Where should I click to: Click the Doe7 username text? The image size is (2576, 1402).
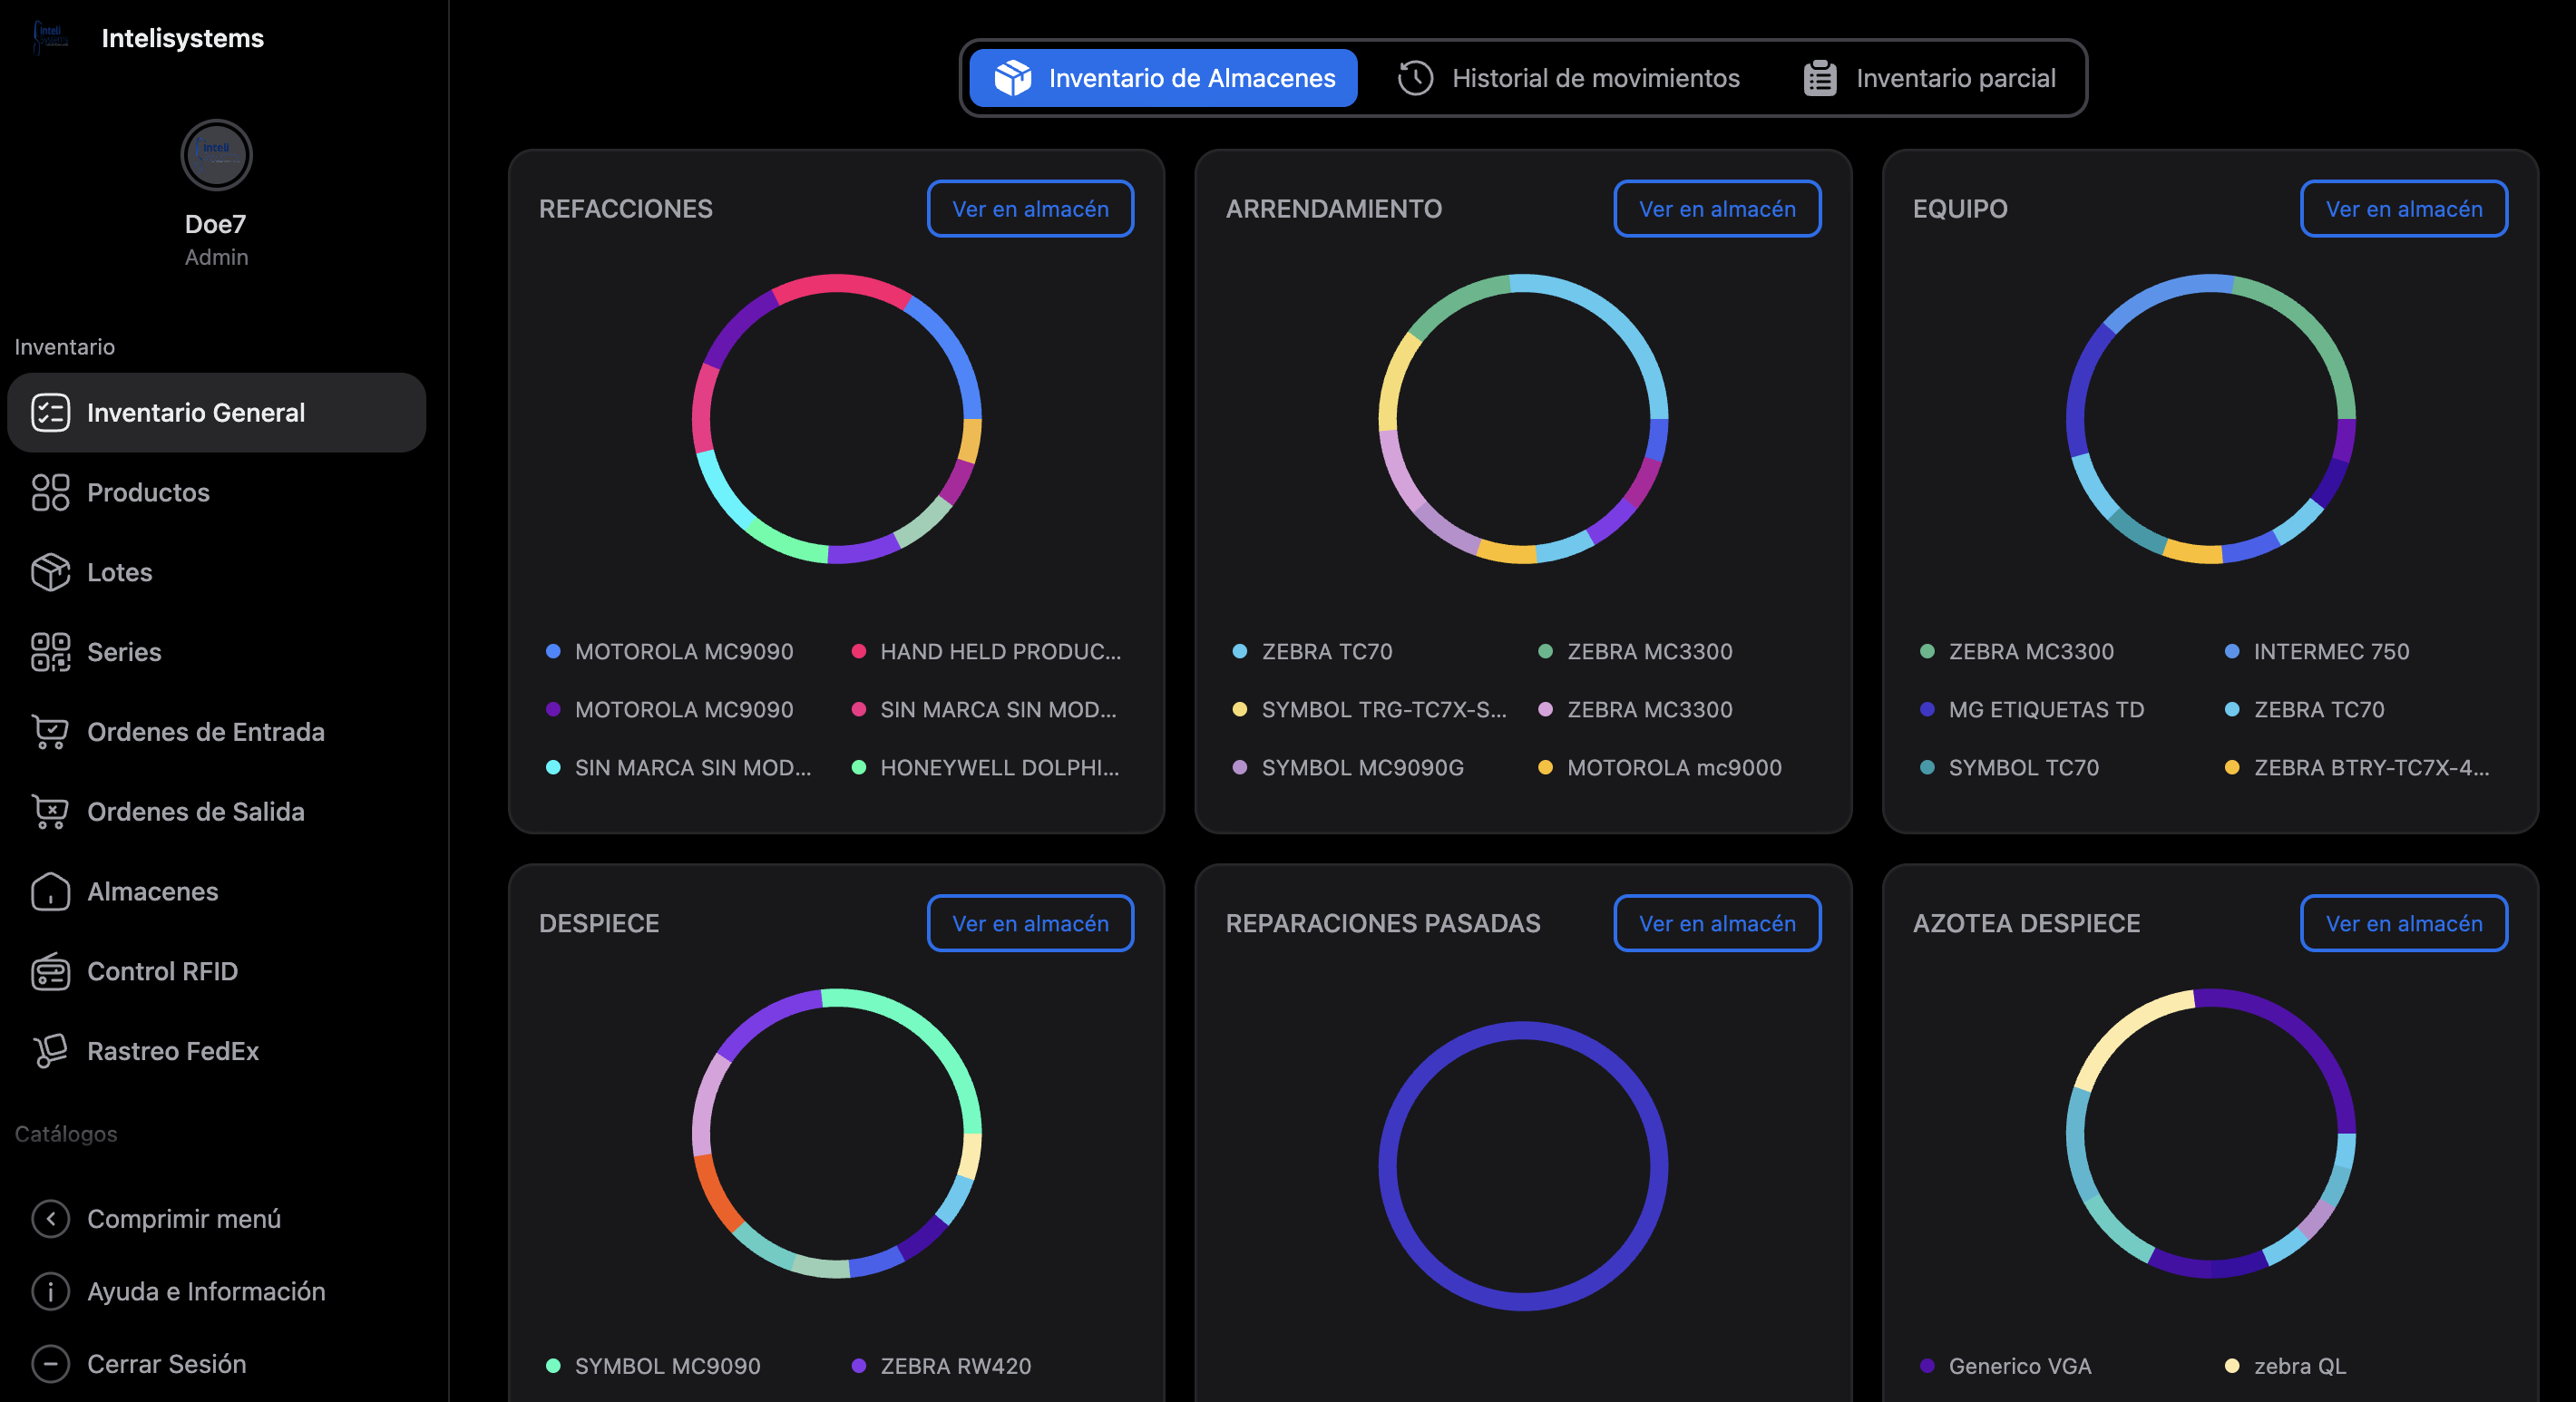(216, 224)
